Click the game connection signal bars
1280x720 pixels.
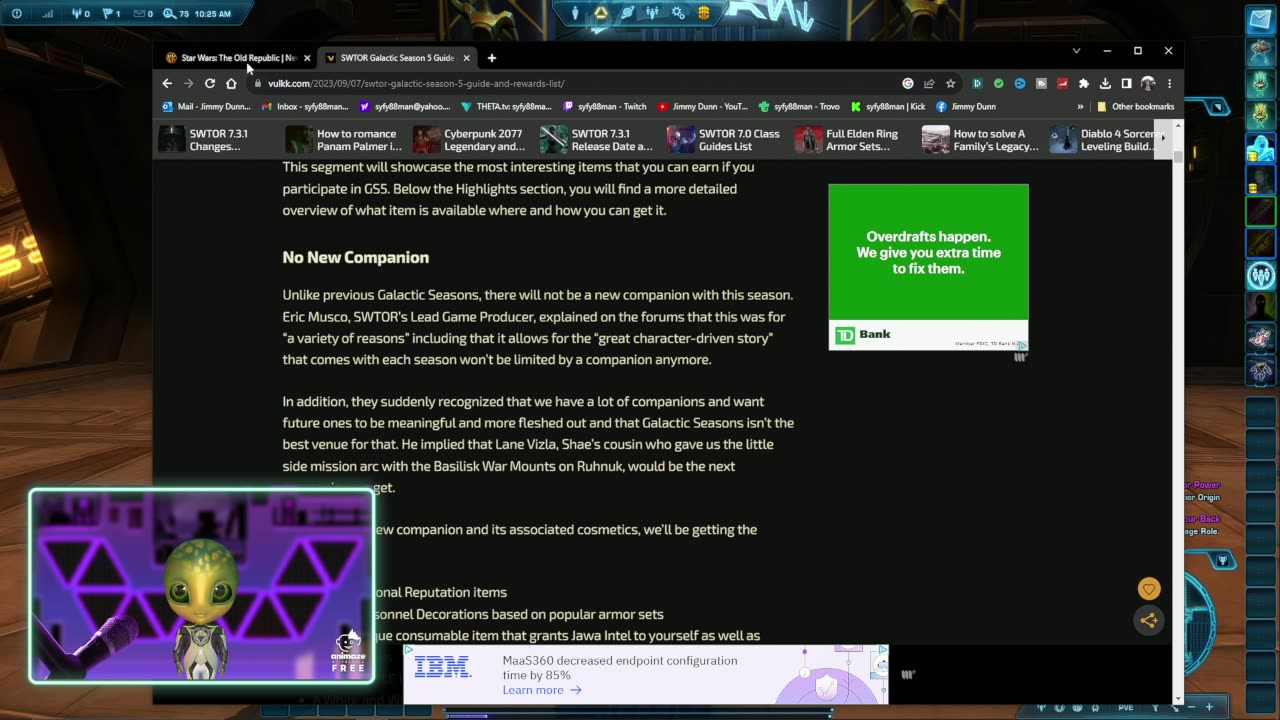[x=48, y=14]
